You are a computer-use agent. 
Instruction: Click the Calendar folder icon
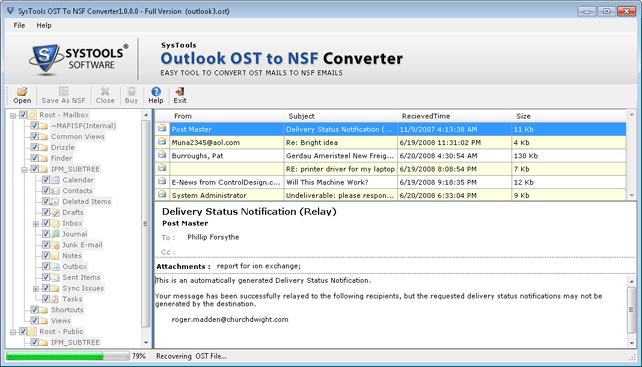coord(55,180)
